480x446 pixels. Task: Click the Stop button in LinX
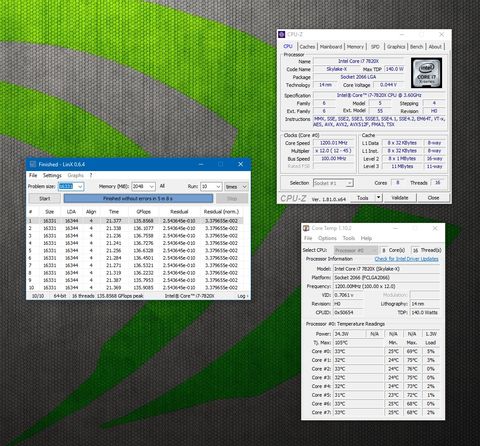point(232,199)
